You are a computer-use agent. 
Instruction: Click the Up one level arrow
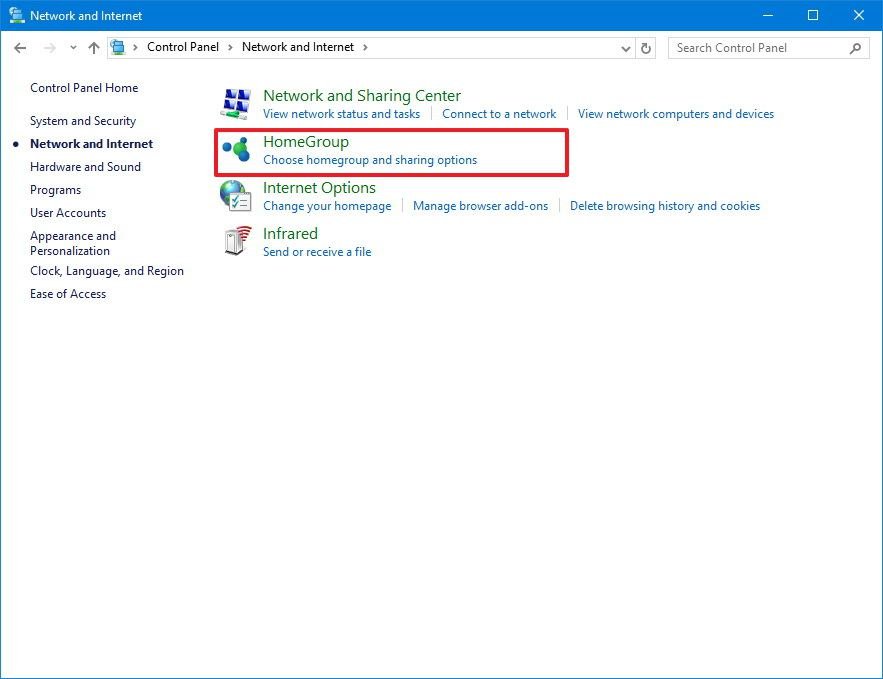pyautogui.click(x=94, y=48)
